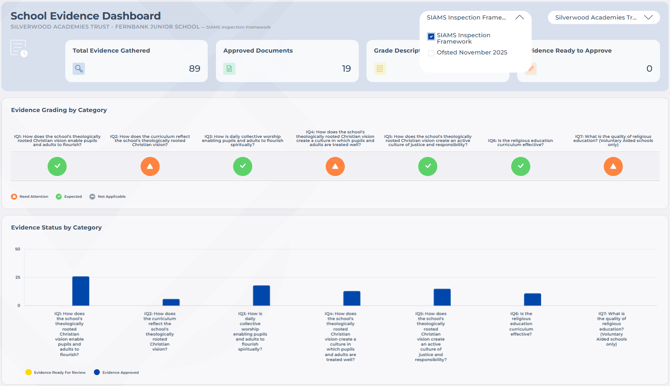
Task: Click the IQ7 question header in grading table
Action: (613, 141)
